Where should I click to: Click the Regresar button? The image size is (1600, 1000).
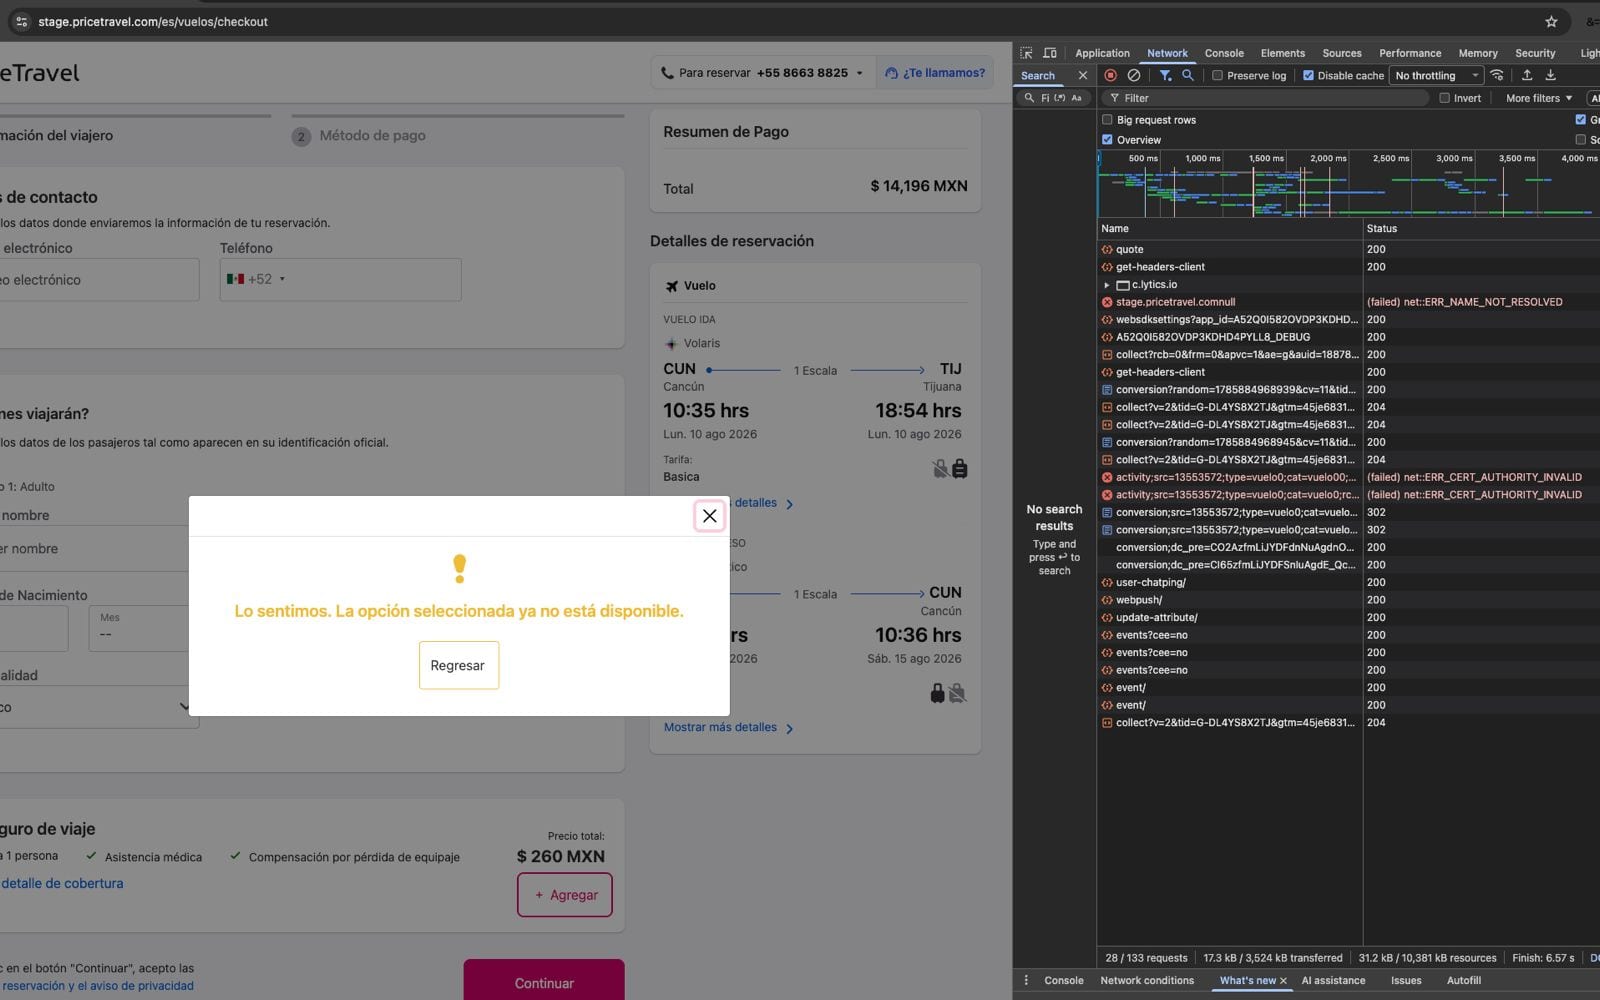point(458,665)
